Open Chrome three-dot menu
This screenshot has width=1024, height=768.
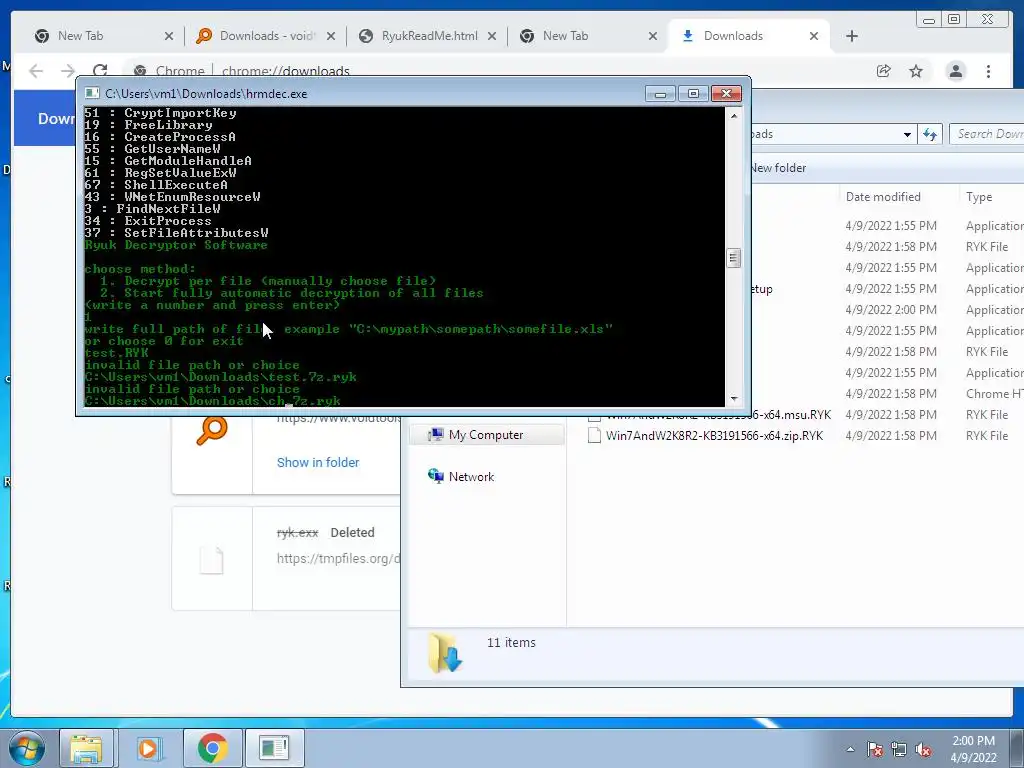pyautogui.click(x=988, y=71)
